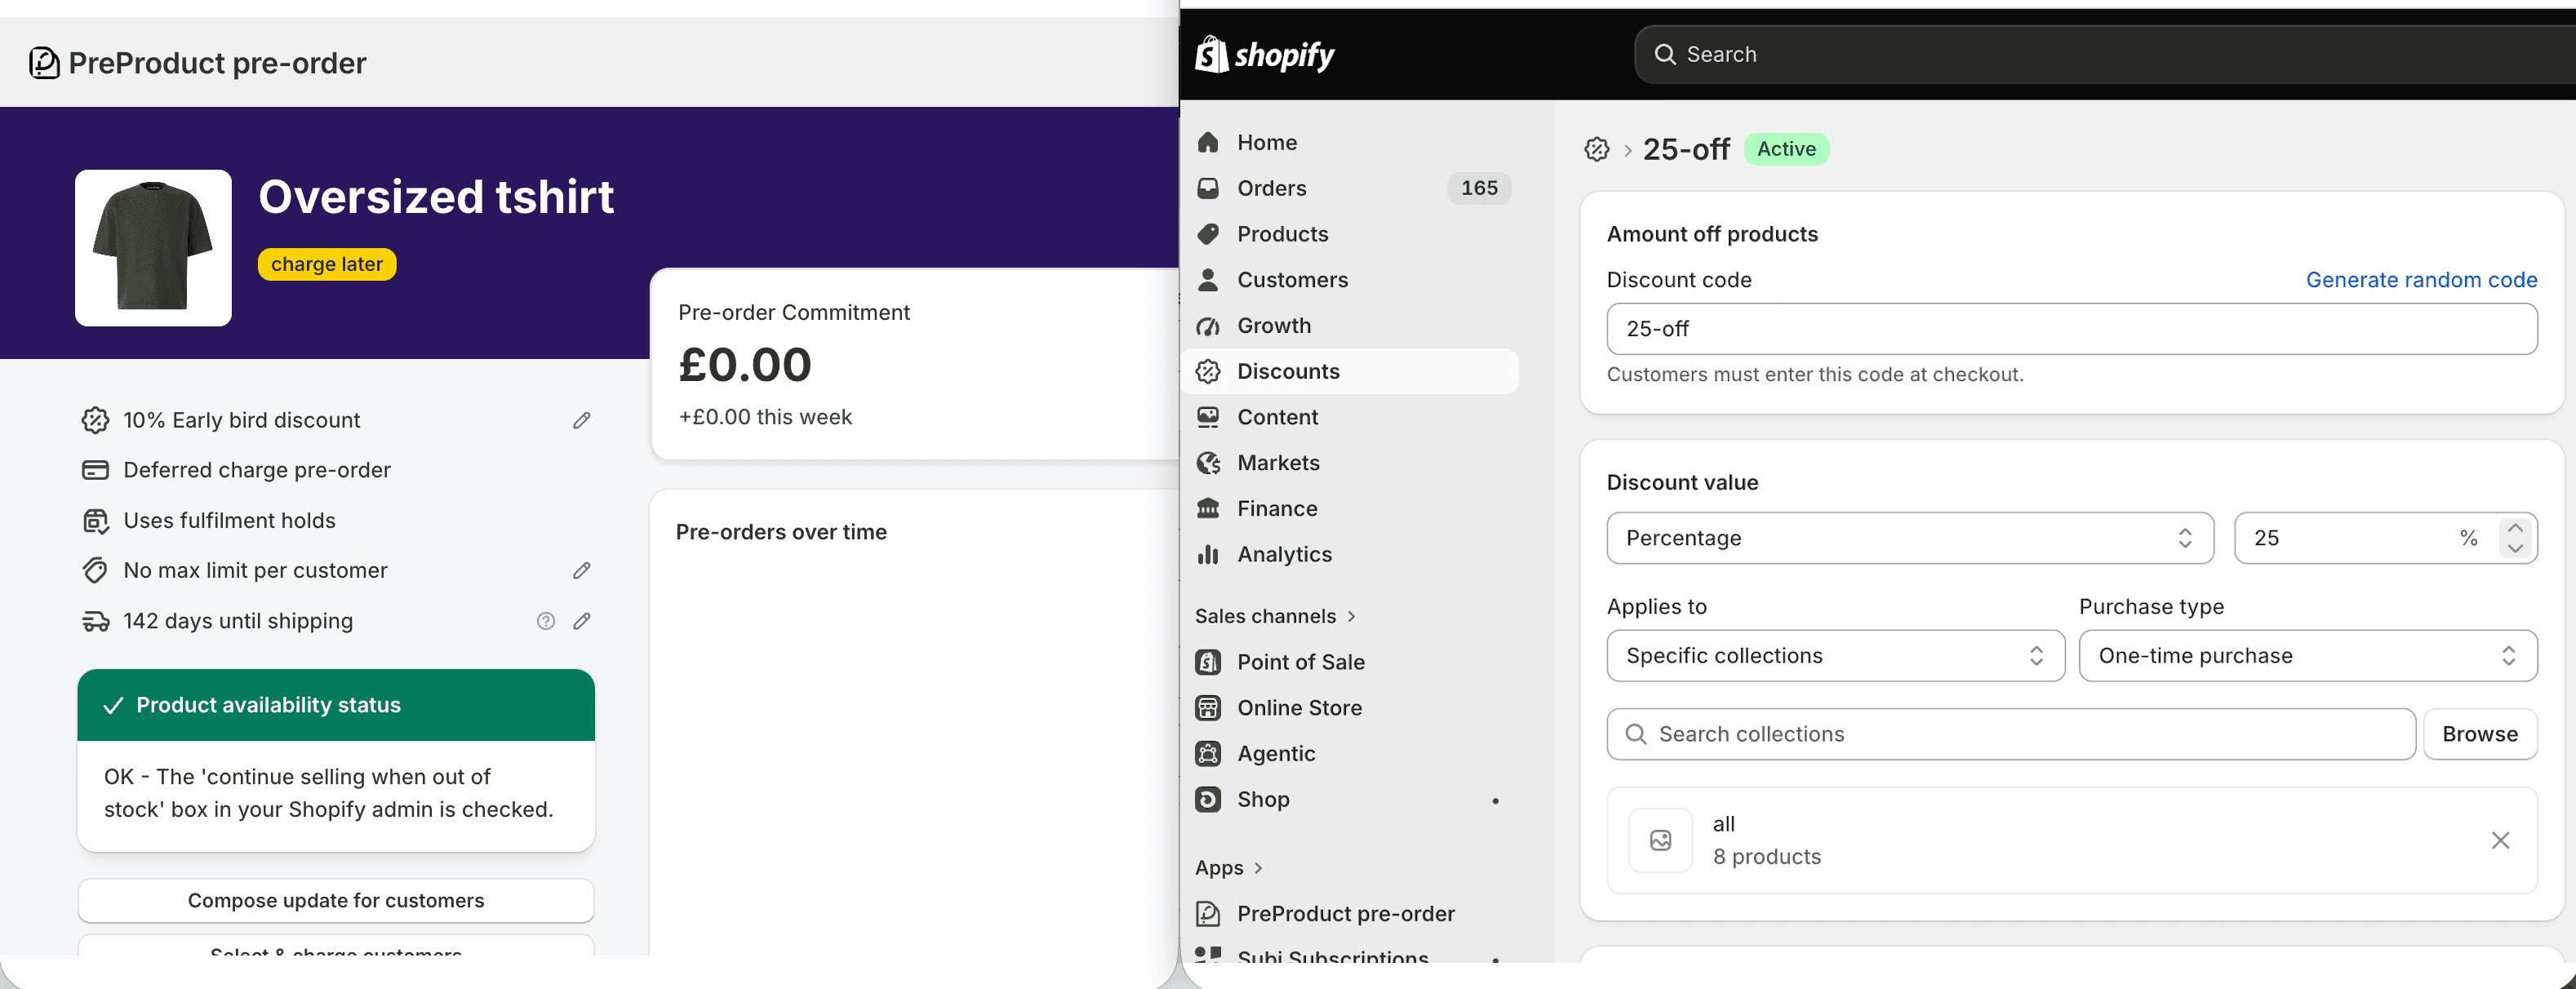
Task: Open the Oversized tshirt product thumbnail
Action: (x=153, y=248)
